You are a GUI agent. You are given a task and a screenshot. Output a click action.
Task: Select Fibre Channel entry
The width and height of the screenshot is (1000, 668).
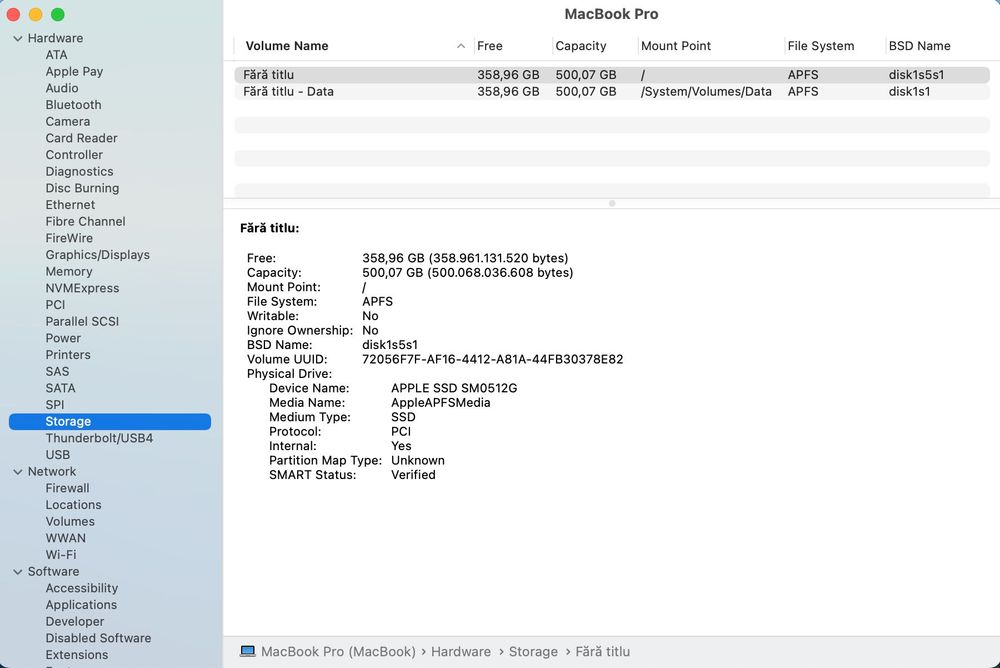pos(85,221)
